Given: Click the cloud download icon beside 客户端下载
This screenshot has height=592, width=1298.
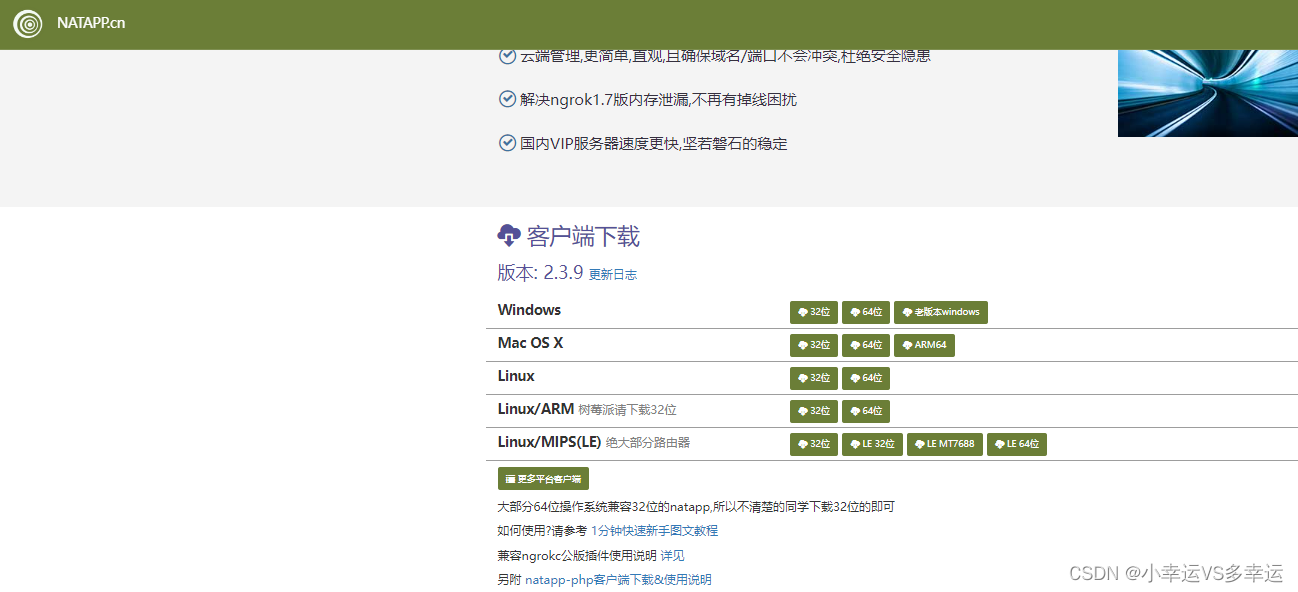Looking at the screenshot, I should [x=509, y=236].
